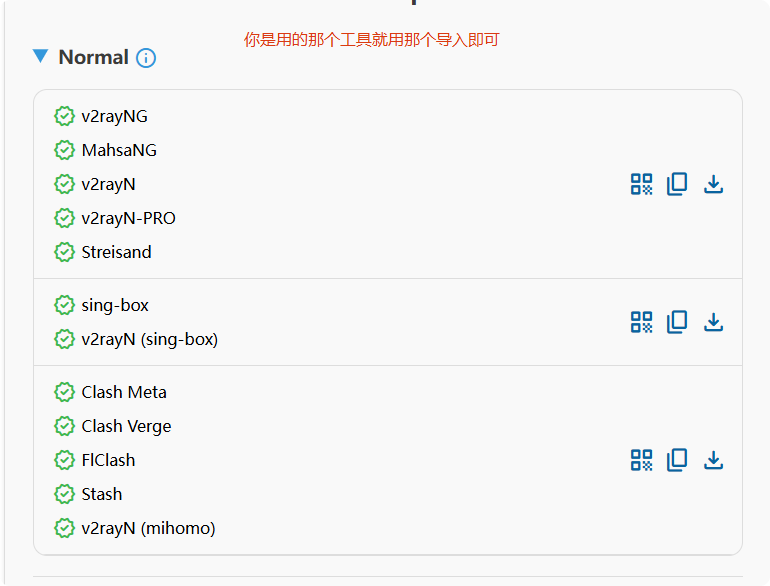Viewport: 770px width, 586px height.
Task: Click the Stash client entry
Action: (x=102, y=494)
